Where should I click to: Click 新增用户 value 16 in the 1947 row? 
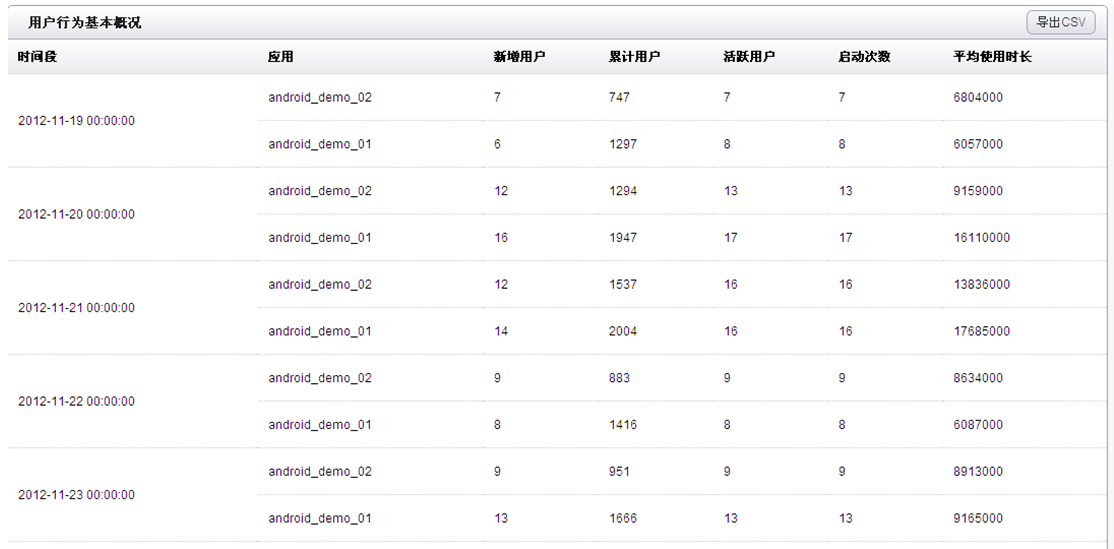501,238
